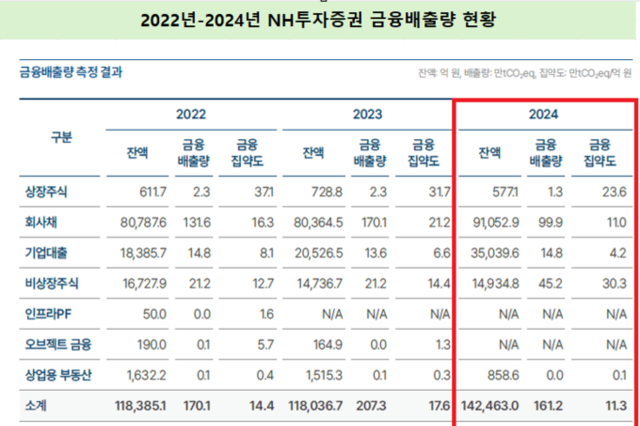Screen dimensions: 640x426
Task: Click the 상장주식 balance value '728.8'
Action: tap(327, 192)
